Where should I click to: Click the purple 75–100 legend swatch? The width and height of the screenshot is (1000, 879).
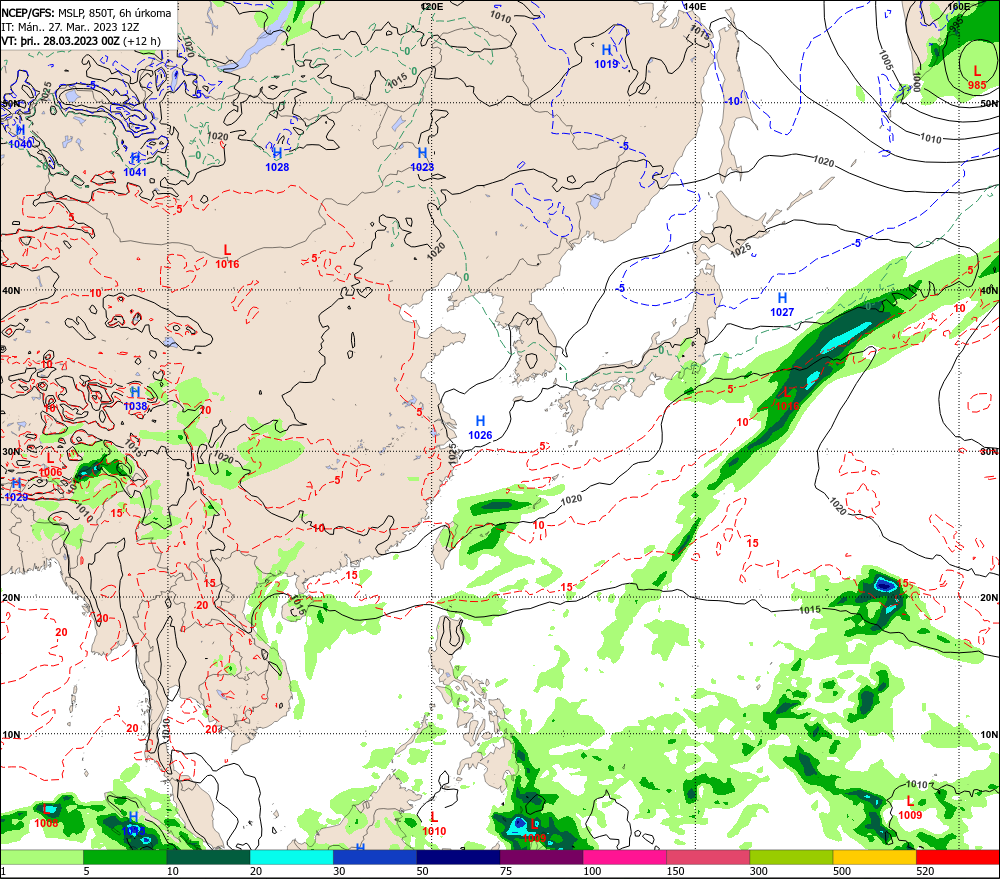point(541,857)
